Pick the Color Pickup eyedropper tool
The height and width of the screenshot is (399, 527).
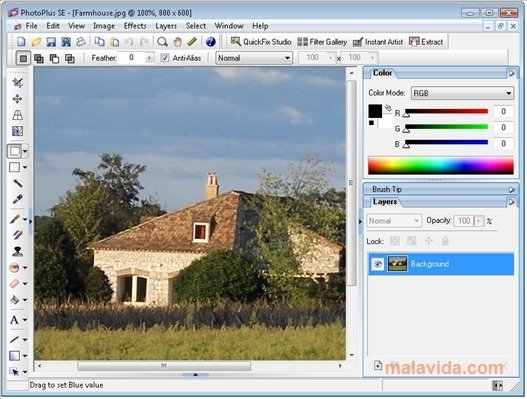(17, 199)
